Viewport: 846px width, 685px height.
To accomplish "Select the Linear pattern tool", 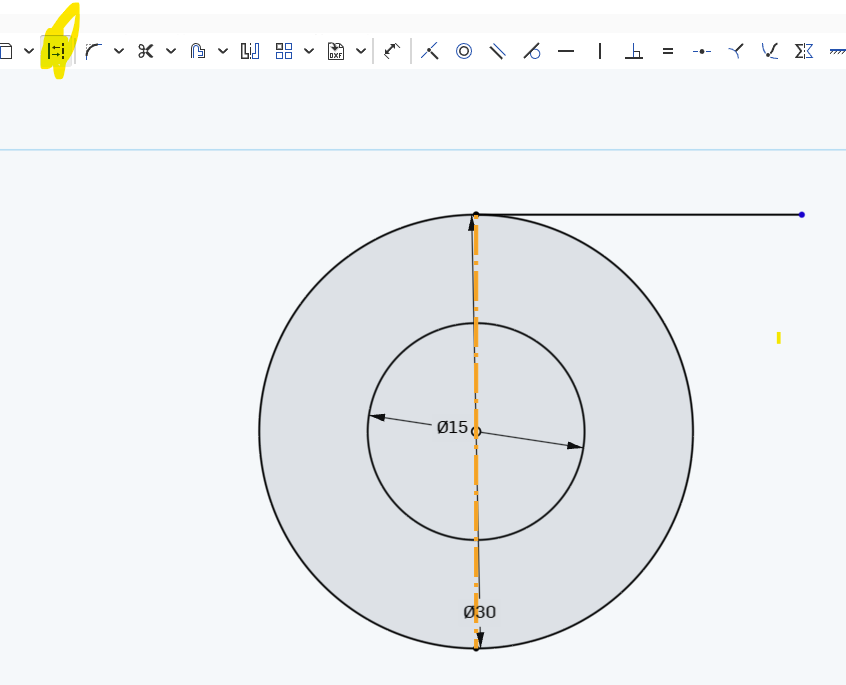I will point(284,51).
